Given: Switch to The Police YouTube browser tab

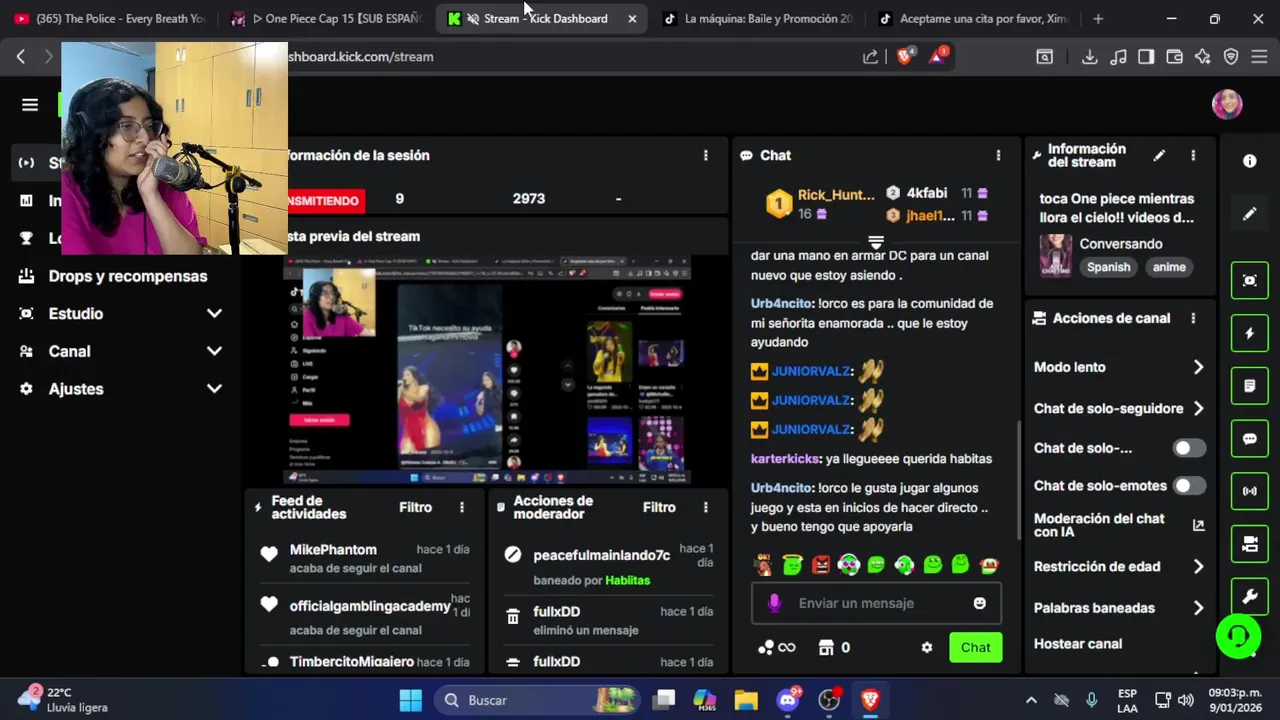Looking at the screenshot, I should (x=110, y=18).
